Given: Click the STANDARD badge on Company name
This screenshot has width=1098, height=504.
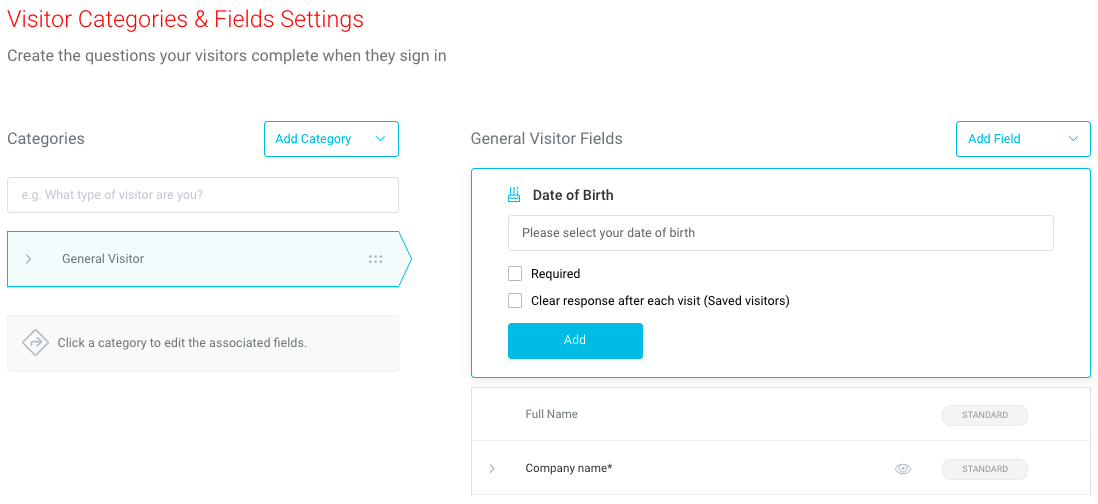Looking at the screenshot, I should click(985, 469).
